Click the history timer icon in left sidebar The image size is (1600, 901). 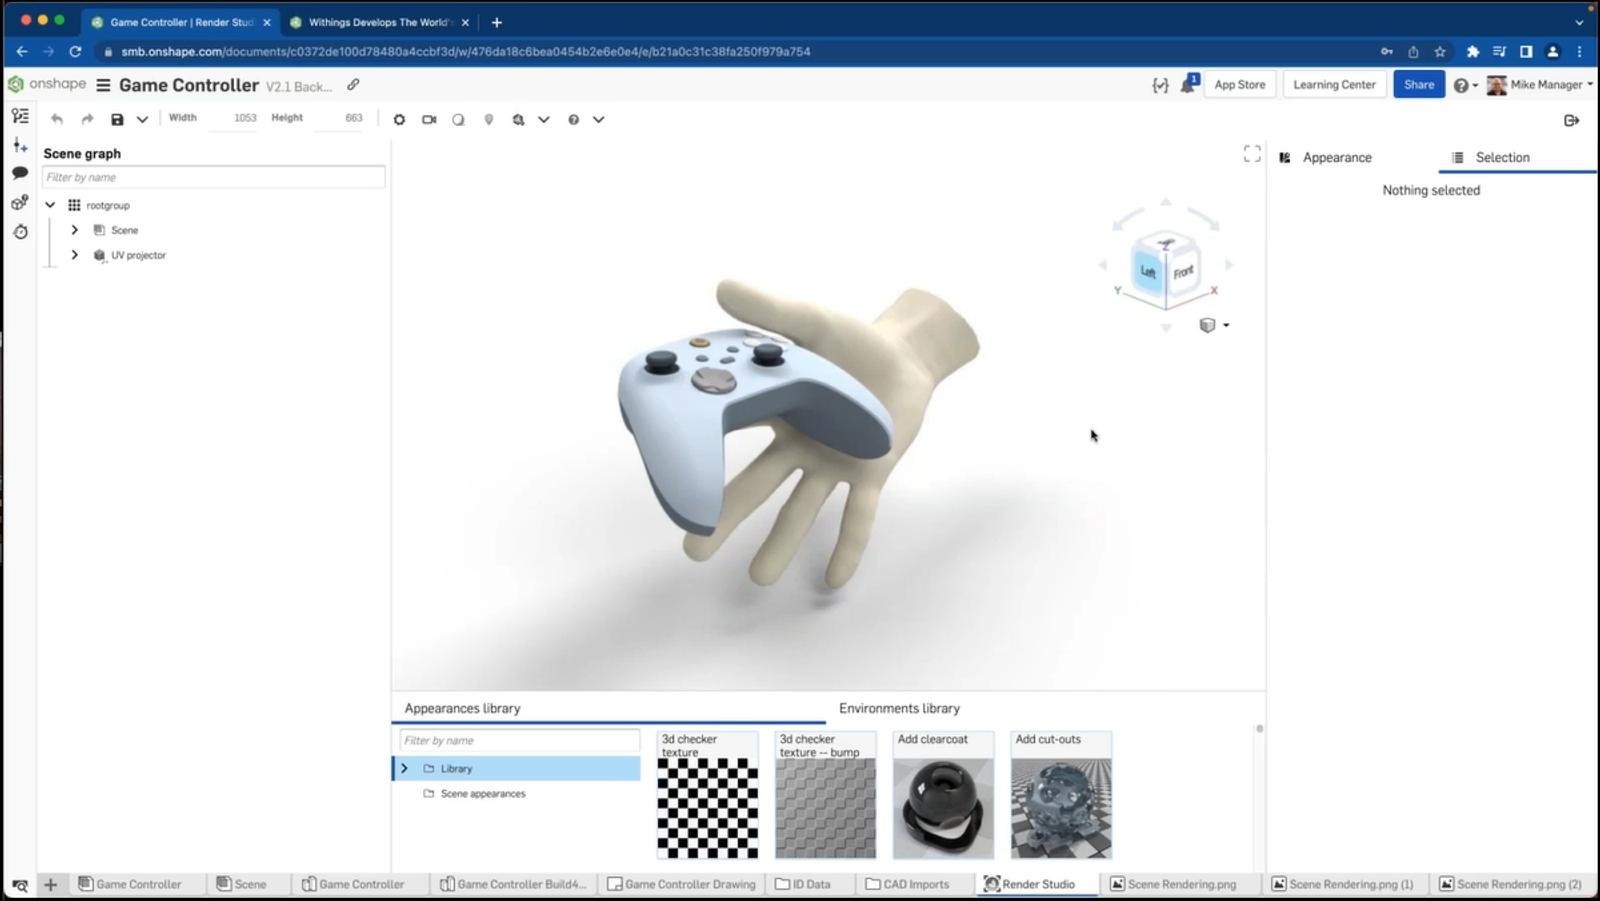click(20, 231)
